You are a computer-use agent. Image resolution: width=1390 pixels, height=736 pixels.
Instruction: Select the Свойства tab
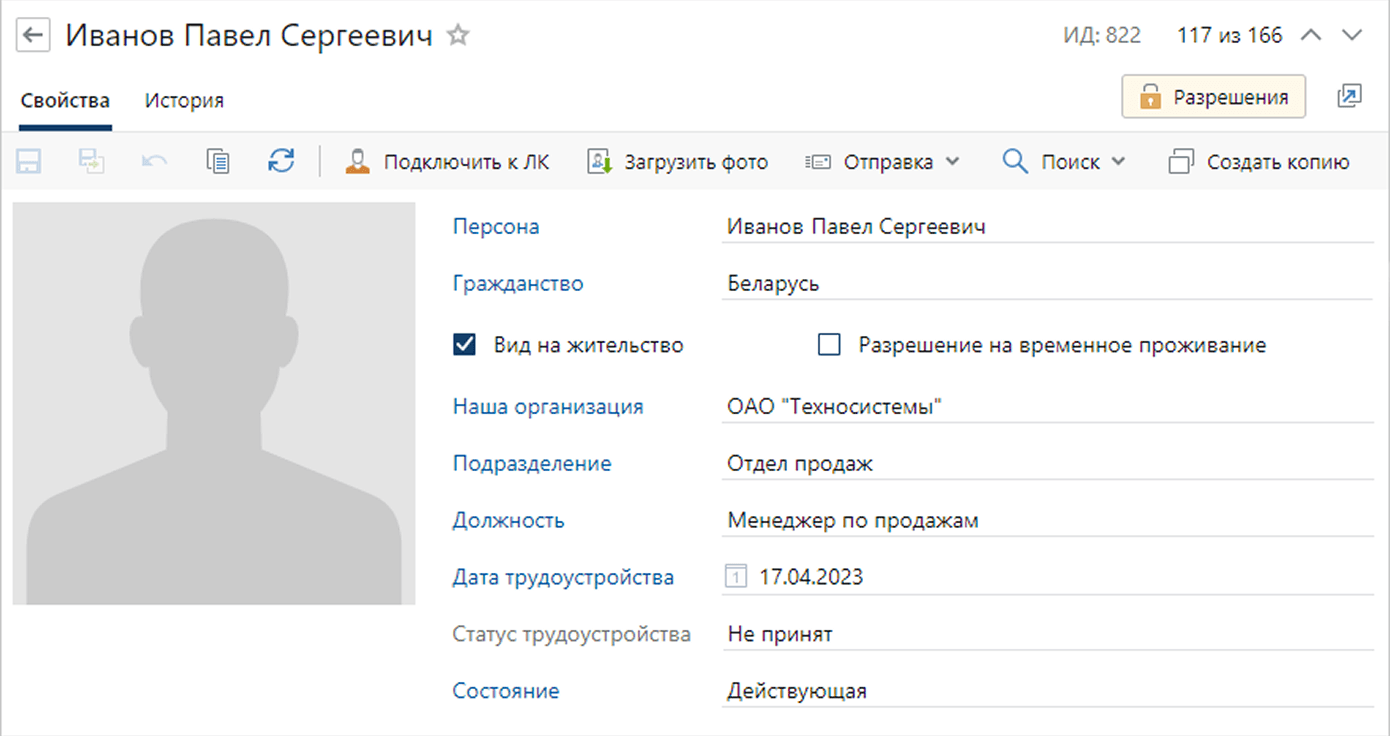pos(64,101)
